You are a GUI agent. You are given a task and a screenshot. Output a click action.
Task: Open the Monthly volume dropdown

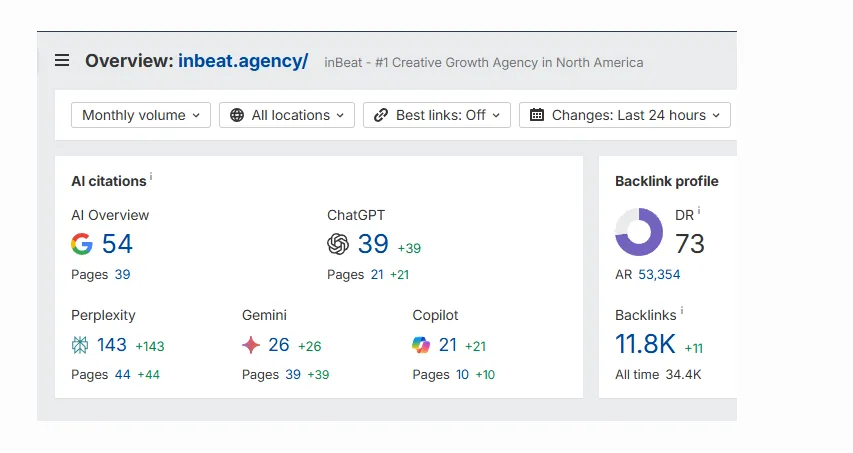(141, 115)
